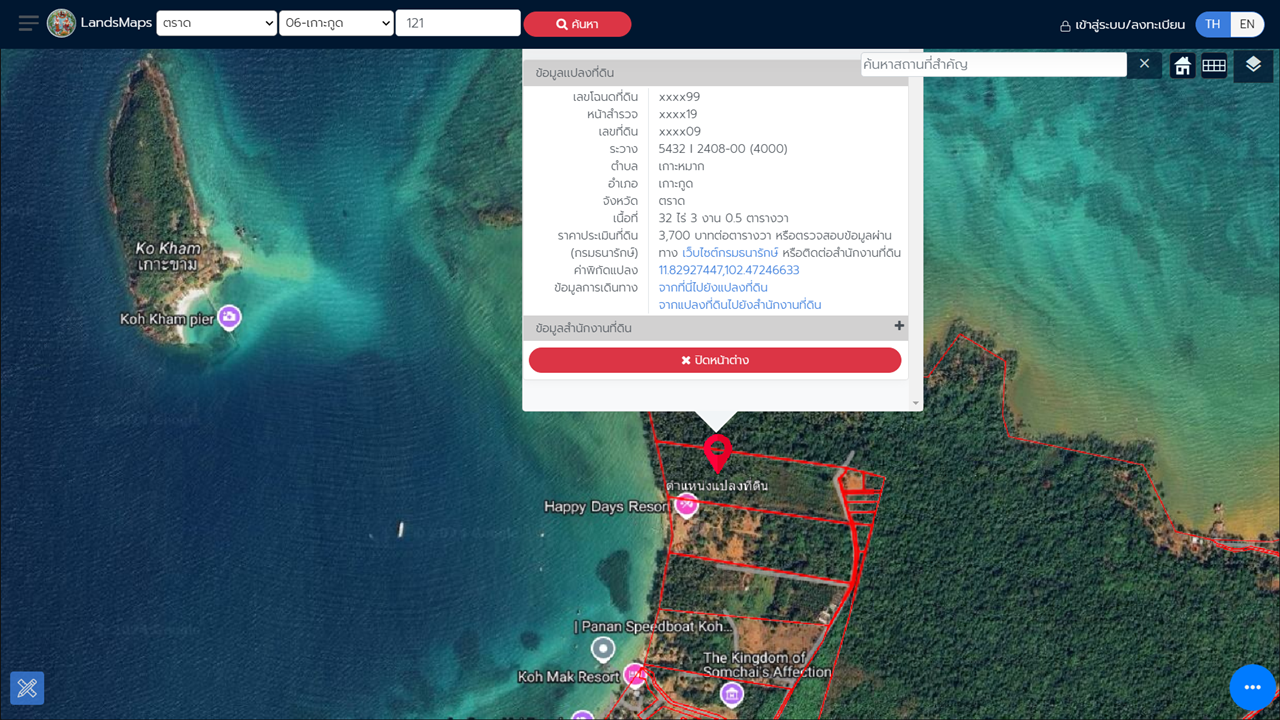Open the map layers icon
Screen dimensions: 1280x720
pyautogui.click(x=1253, y=66)
